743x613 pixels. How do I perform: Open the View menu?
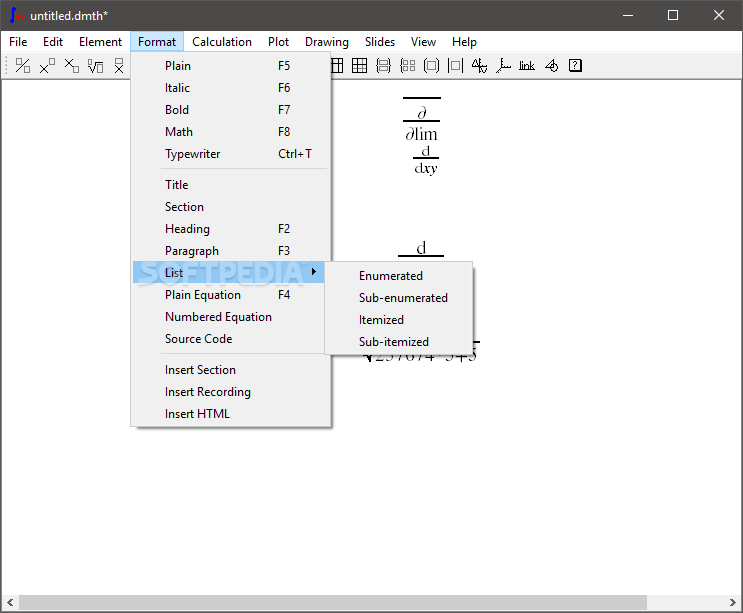423,42
